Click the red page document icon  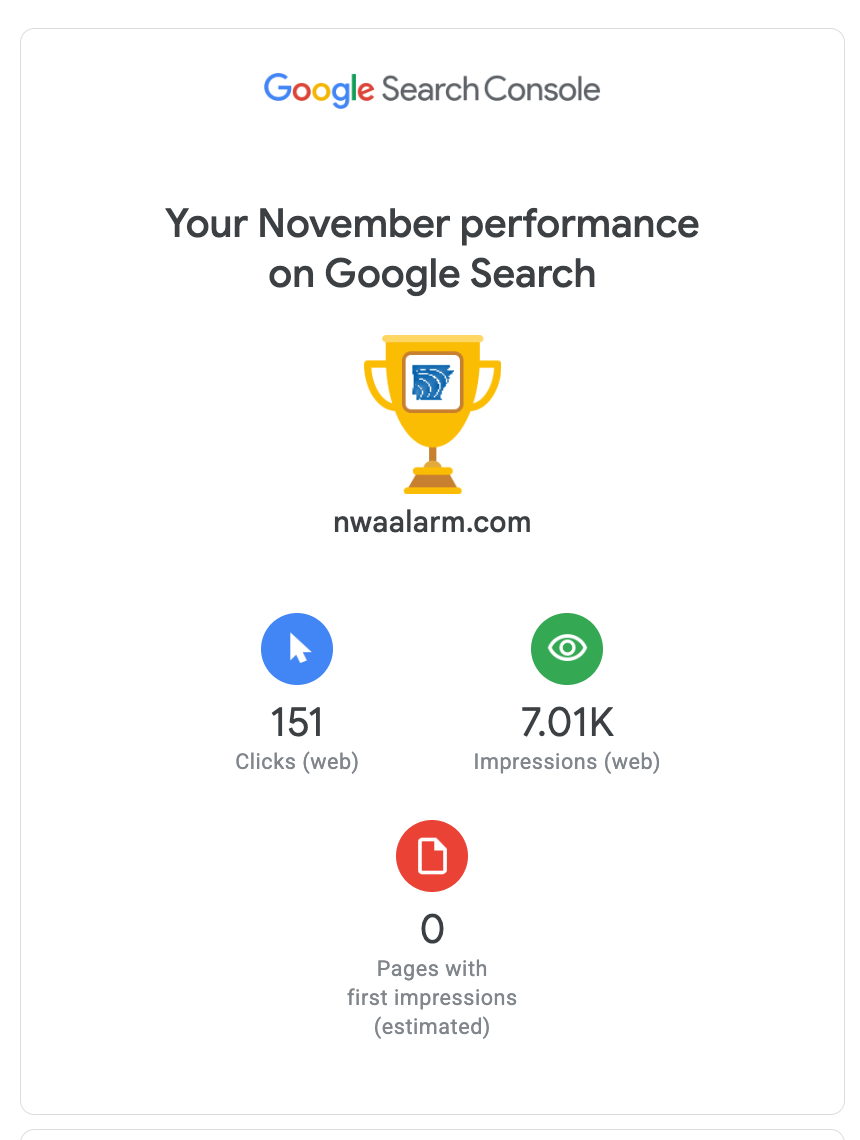tap(432, 856)
